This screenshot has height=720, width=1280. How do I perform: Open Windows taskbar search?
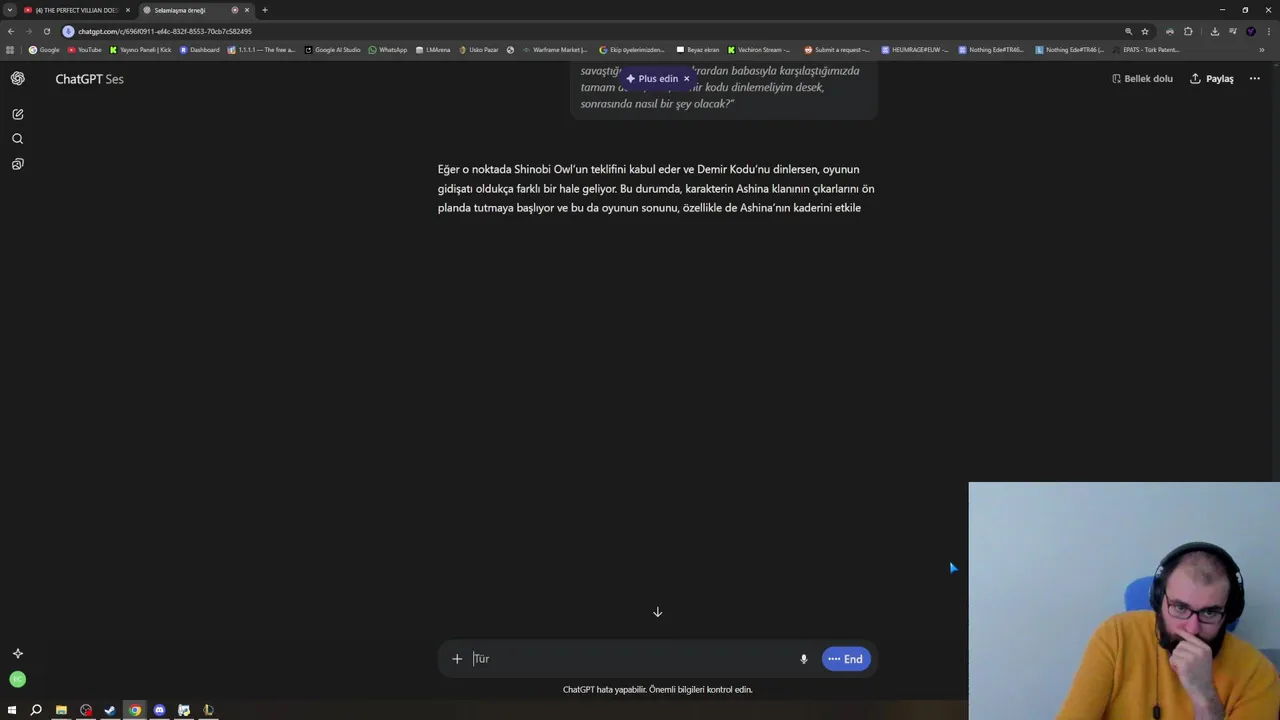click(36, 710)
